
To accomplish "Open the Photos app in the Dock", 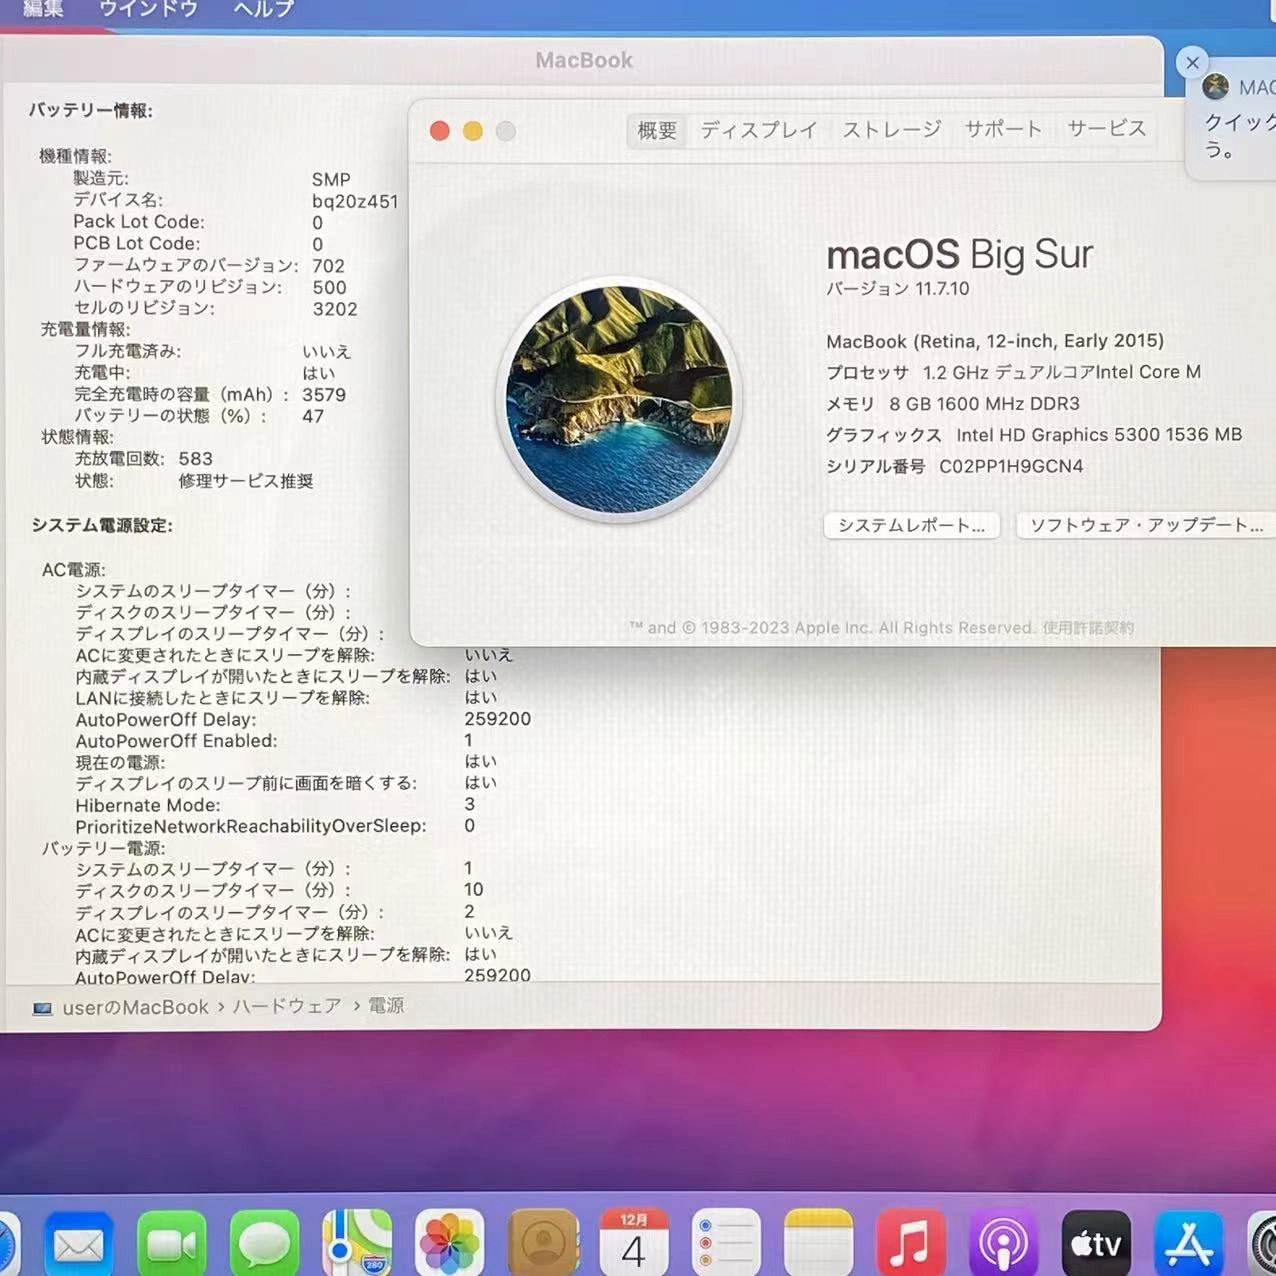I will click(x=450, y=1243).
